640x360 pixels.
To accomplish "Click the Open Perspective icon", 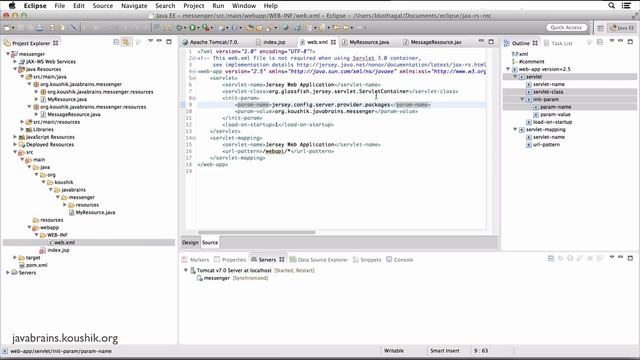I will (600, 28).
